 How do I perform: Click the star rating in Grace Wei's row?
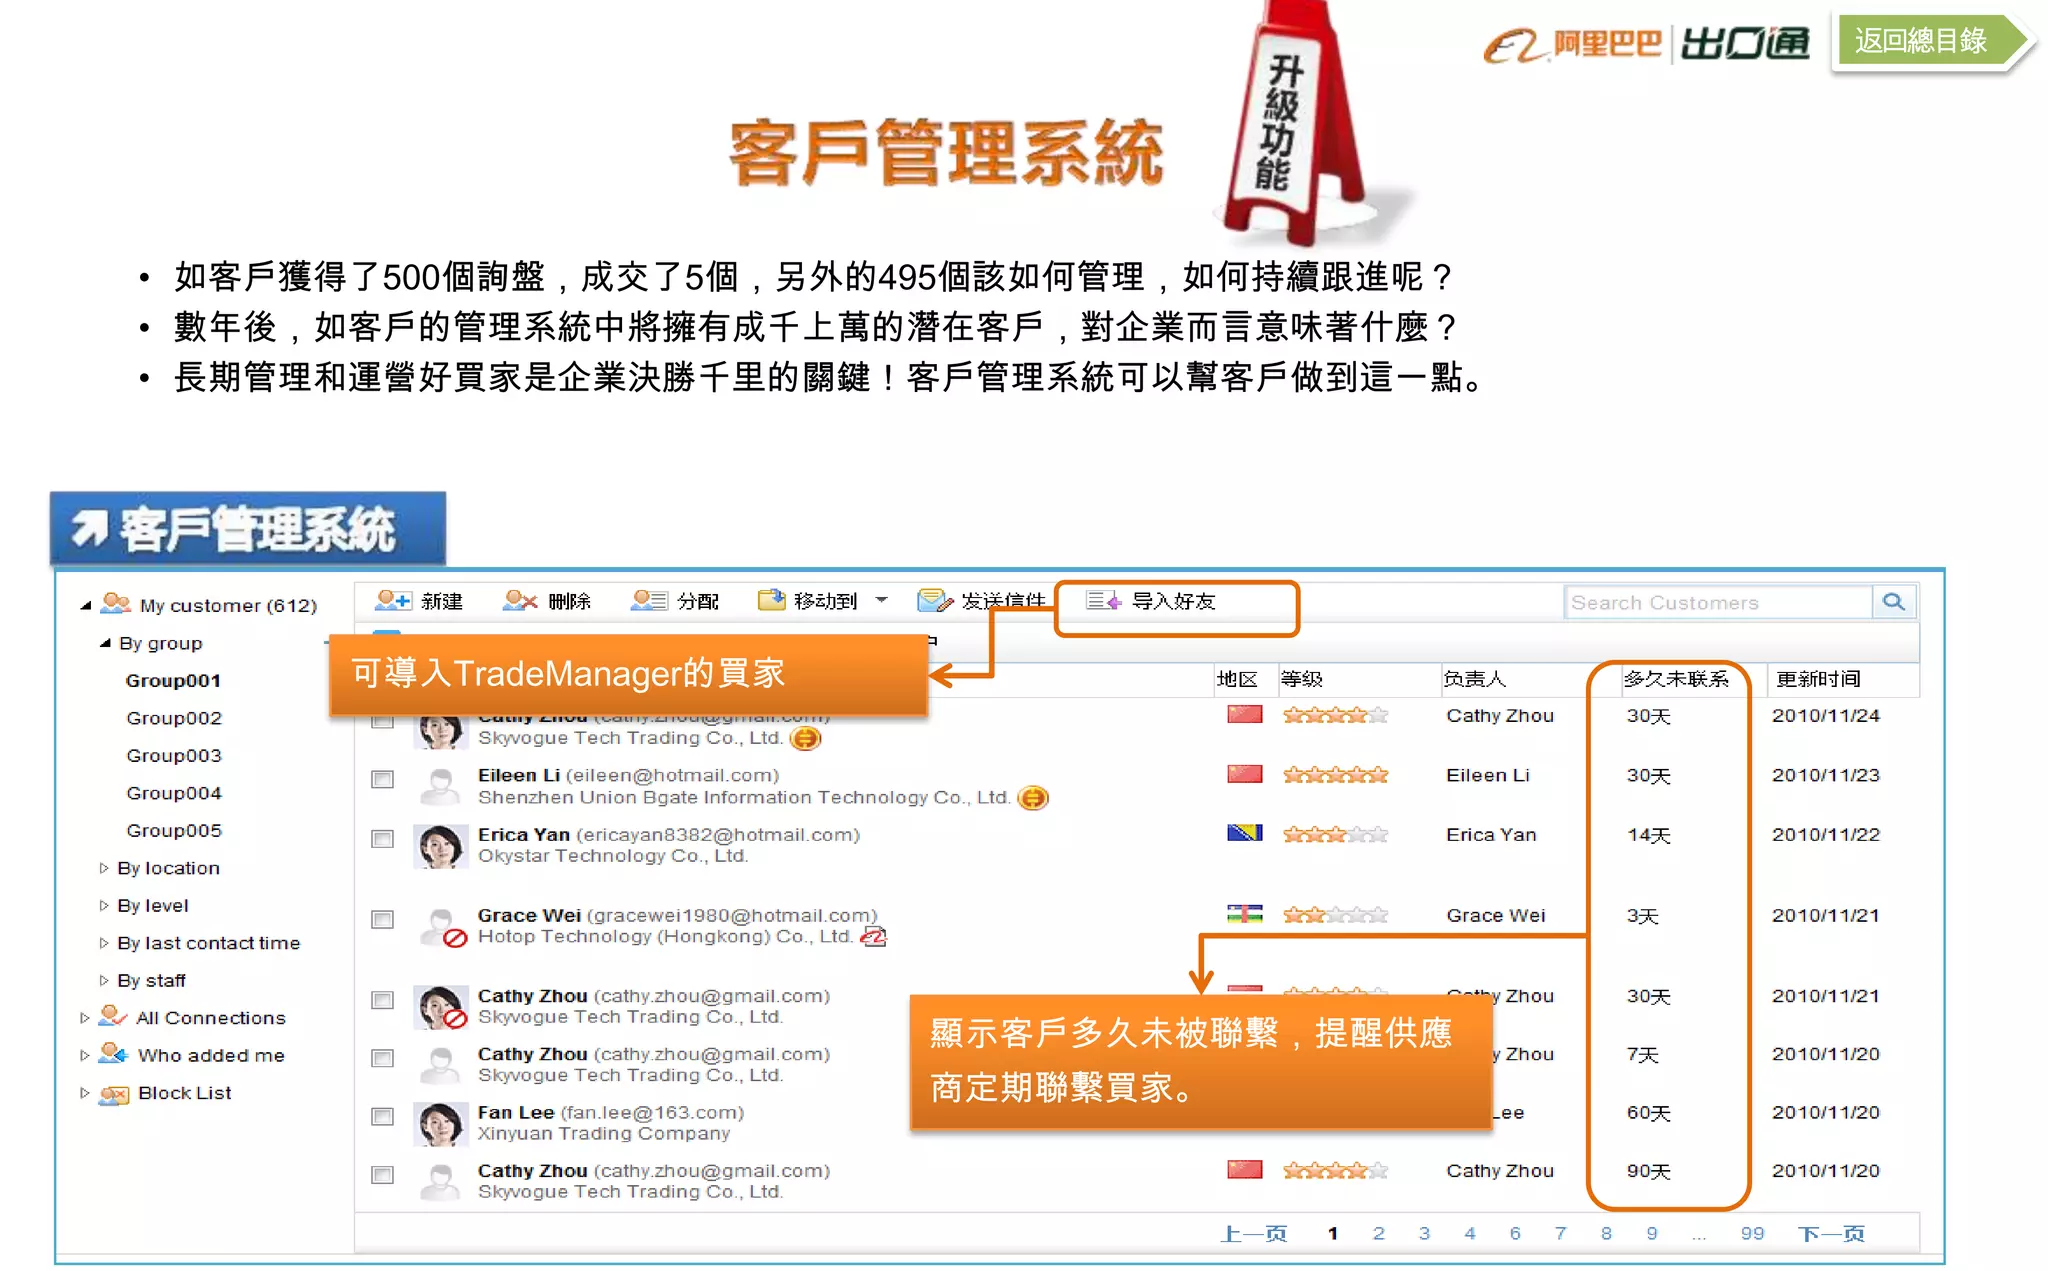click(x=1336, y=915)
